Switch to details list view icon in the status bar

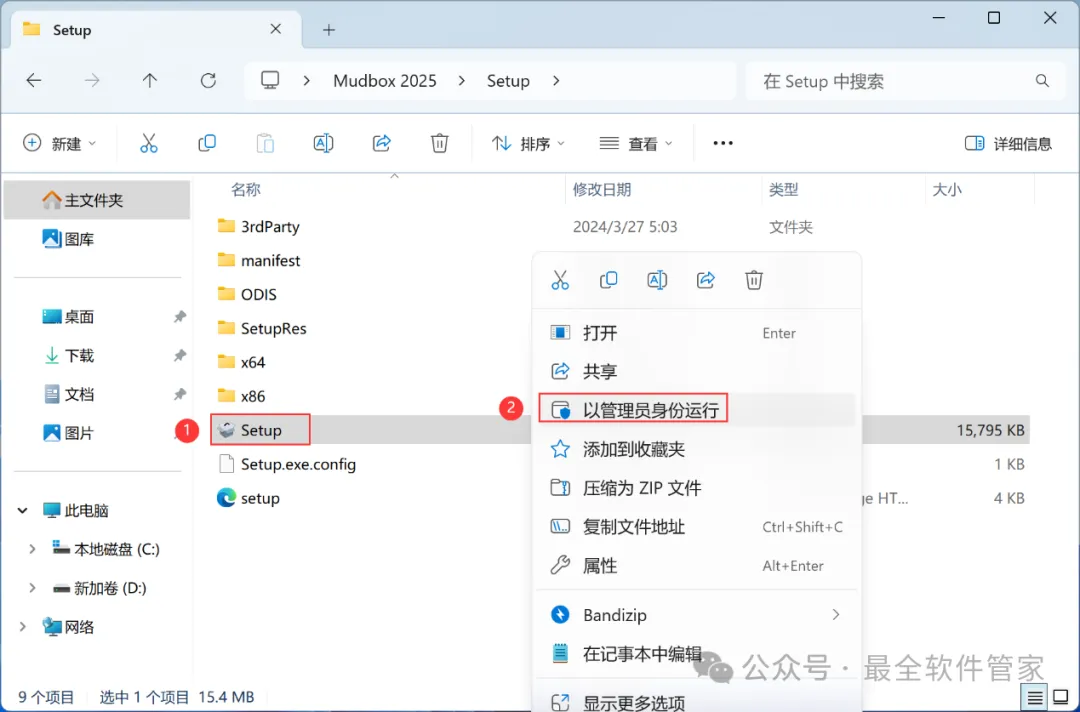tap(1035, 698)
